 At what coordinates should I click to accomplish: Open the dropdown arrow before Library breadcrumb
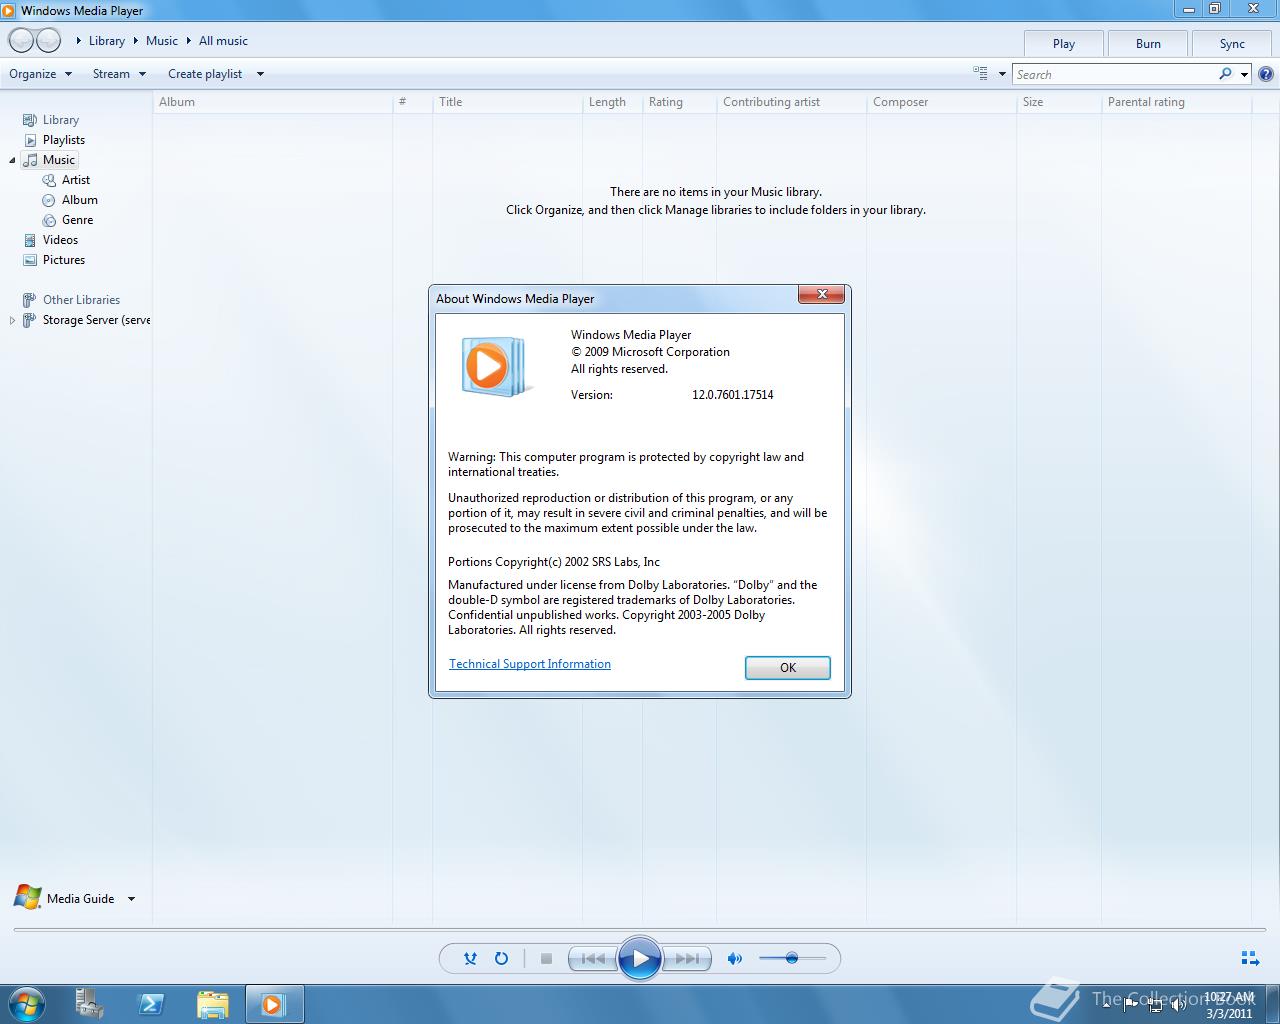click(79, 41)
